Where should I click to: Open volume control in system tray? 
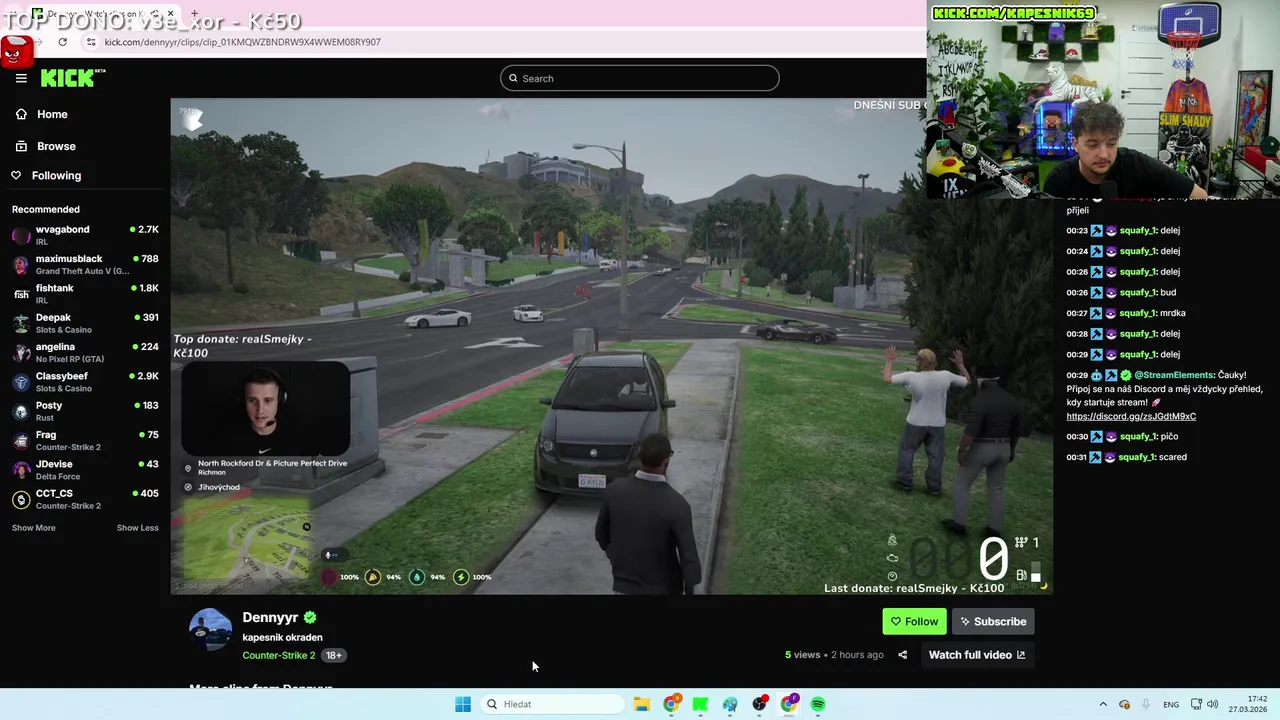pyautogui.click(x=1212, y=704)
